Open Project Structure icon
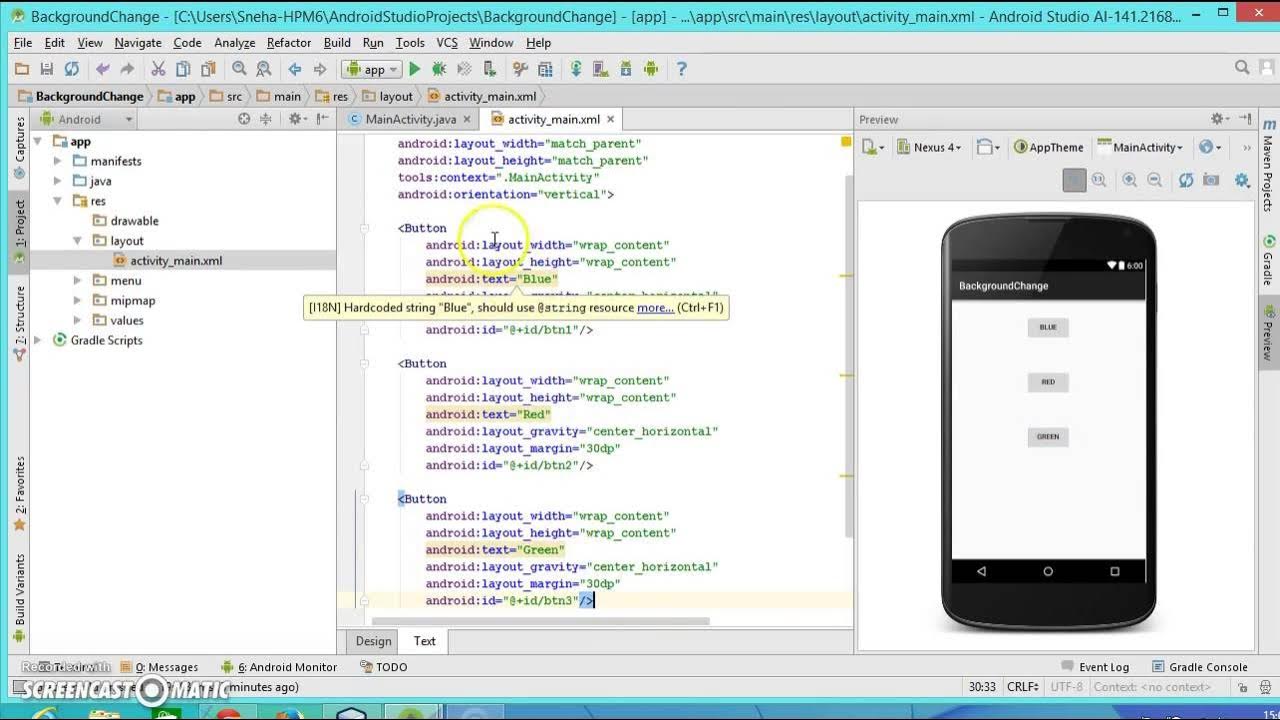Viewport: 1280px width, 720px height. click(x=545, y=69)
